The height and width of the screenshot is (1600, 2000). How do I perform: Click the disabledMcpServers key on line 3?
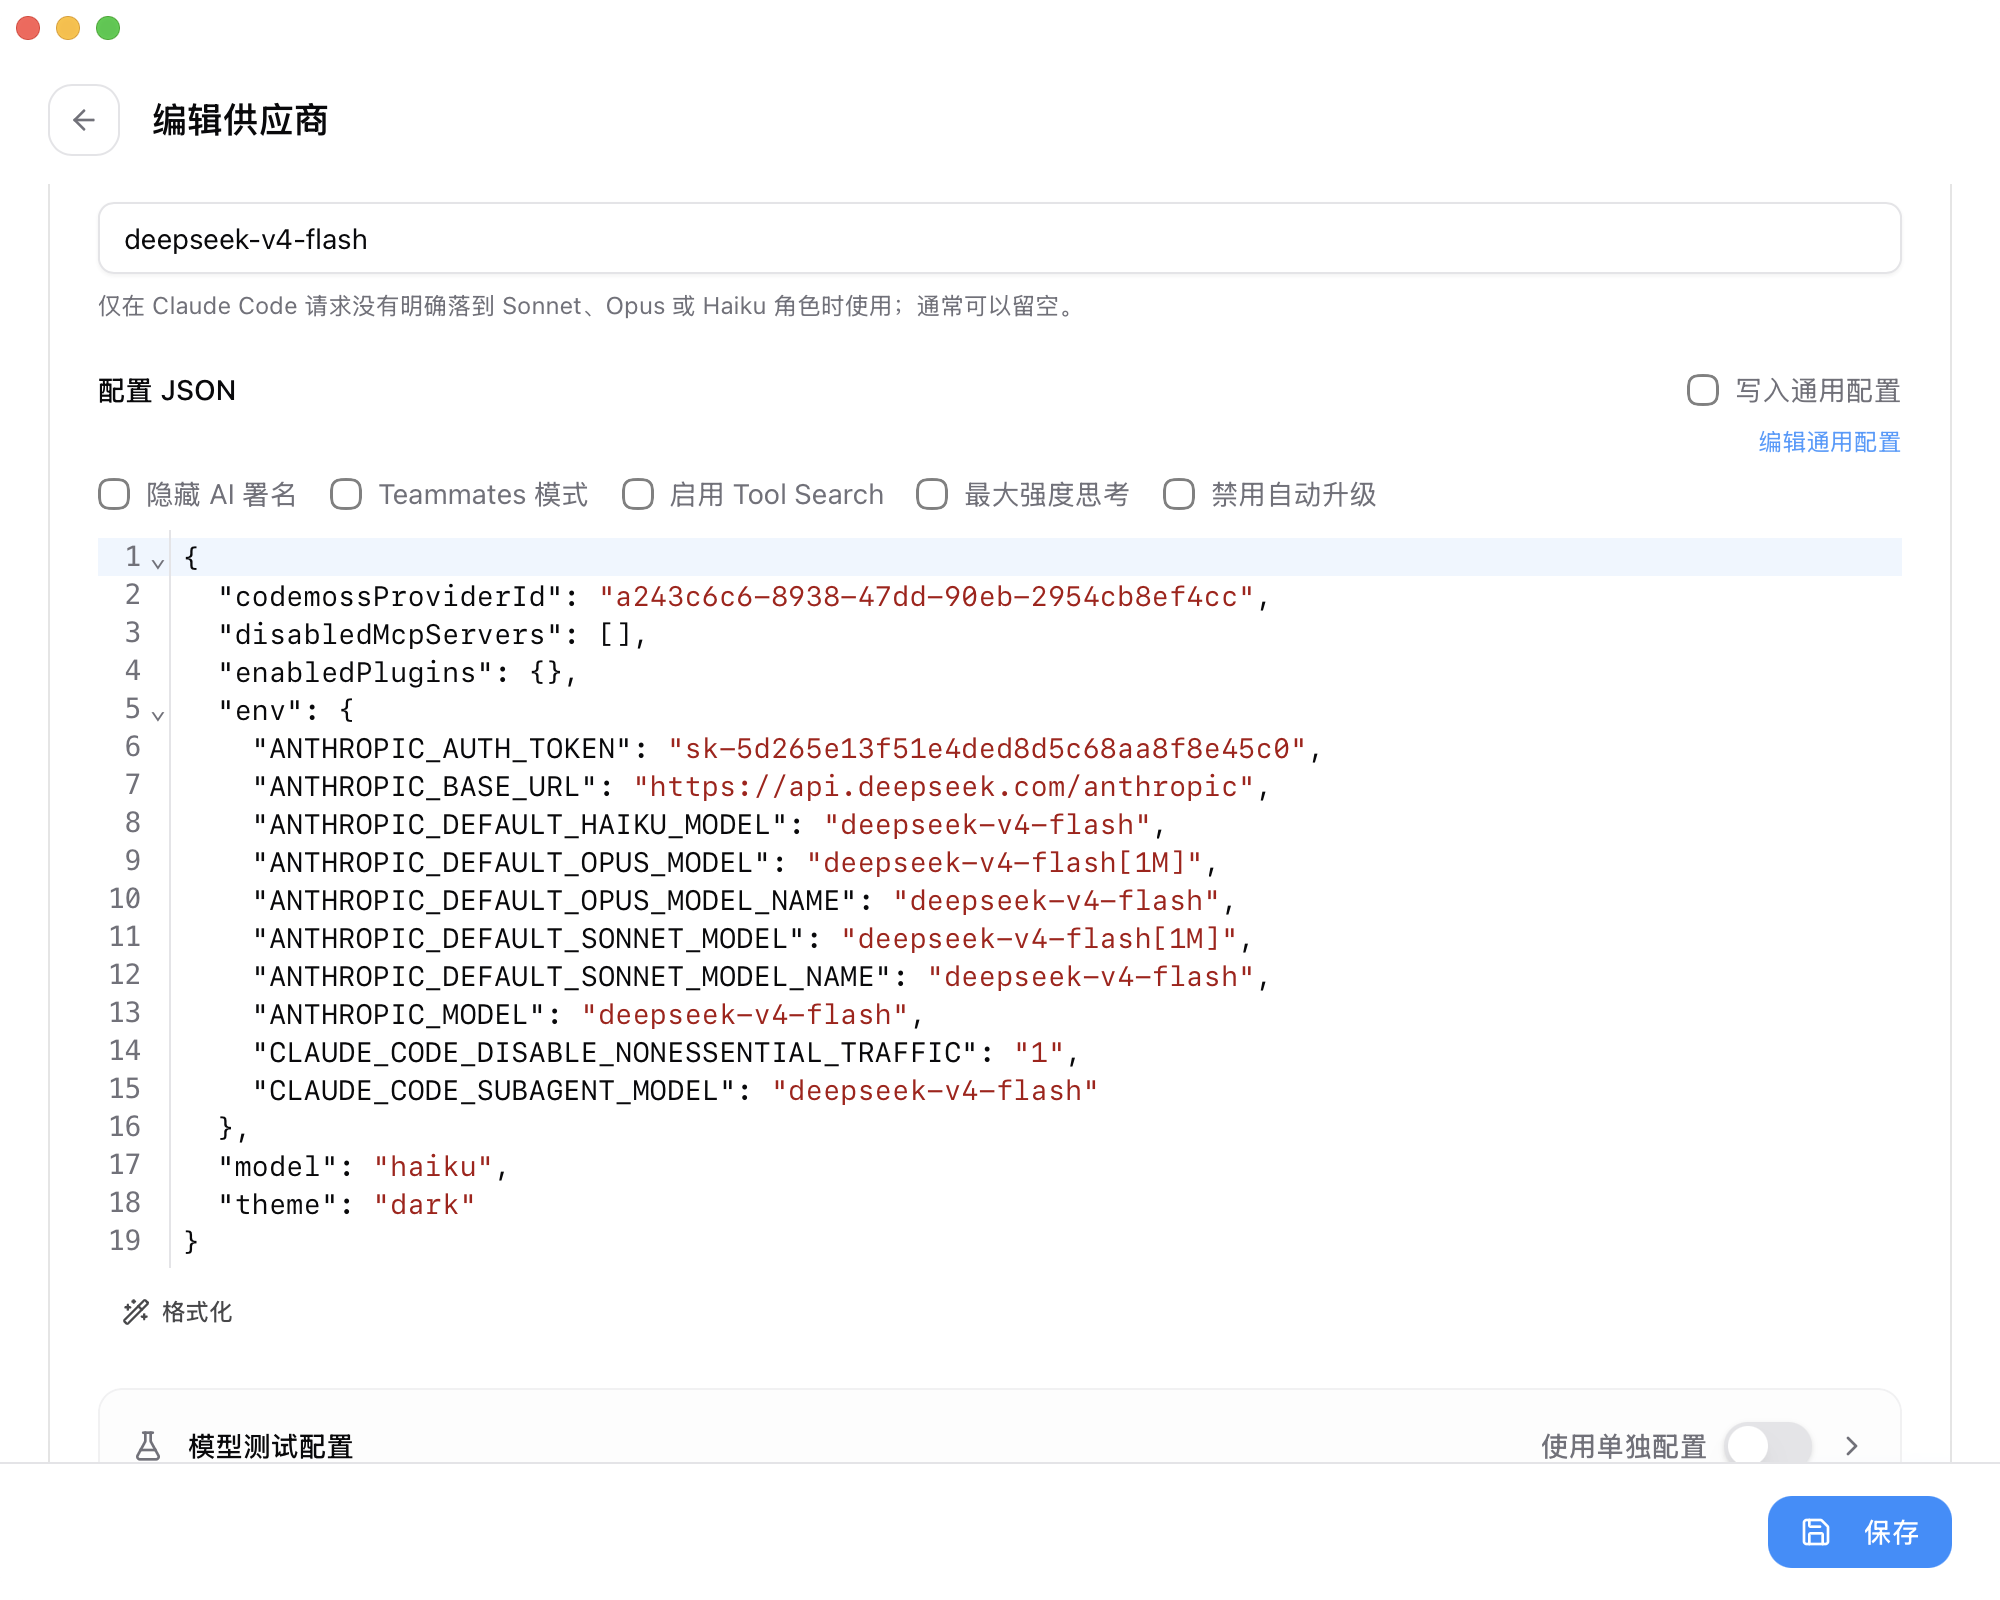tap(390, 635)
